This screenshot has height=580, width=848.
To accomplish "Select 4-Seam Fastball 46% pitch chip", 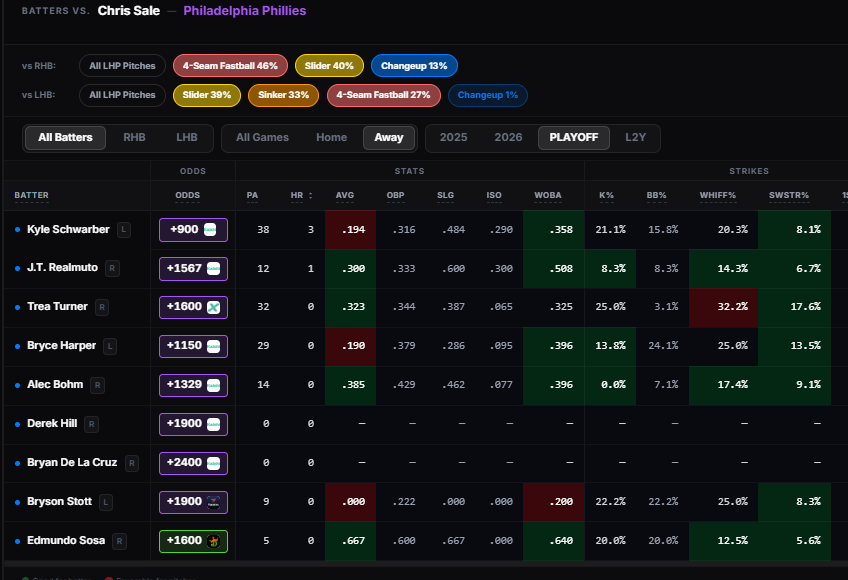I will point(230,66).
